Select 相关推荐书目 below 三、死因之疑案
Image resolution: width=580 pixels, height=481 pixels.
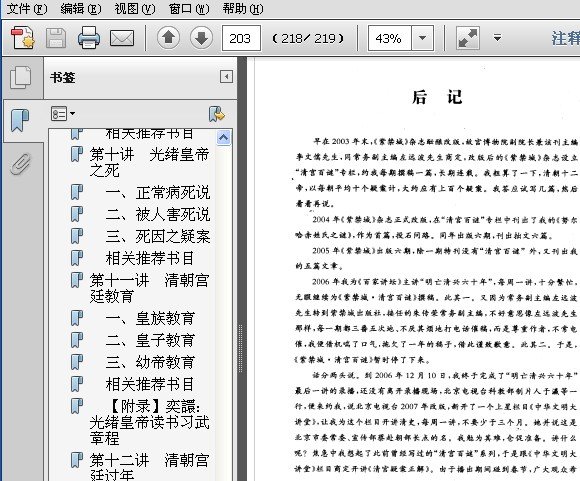(x=149, y=258)
